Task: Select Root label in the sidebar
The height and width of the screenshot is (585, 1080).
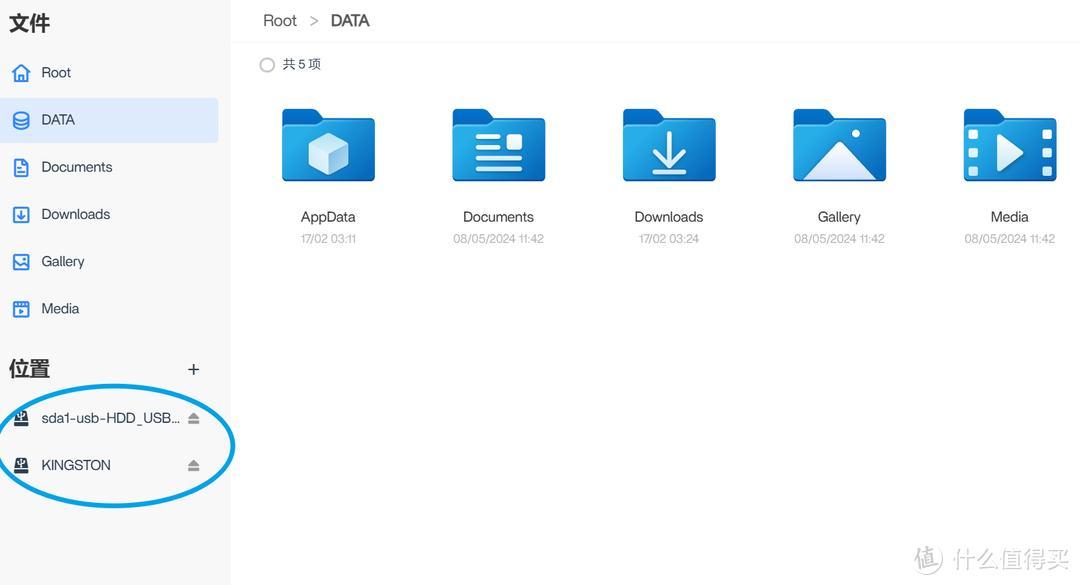Action: tap(56, 72)
